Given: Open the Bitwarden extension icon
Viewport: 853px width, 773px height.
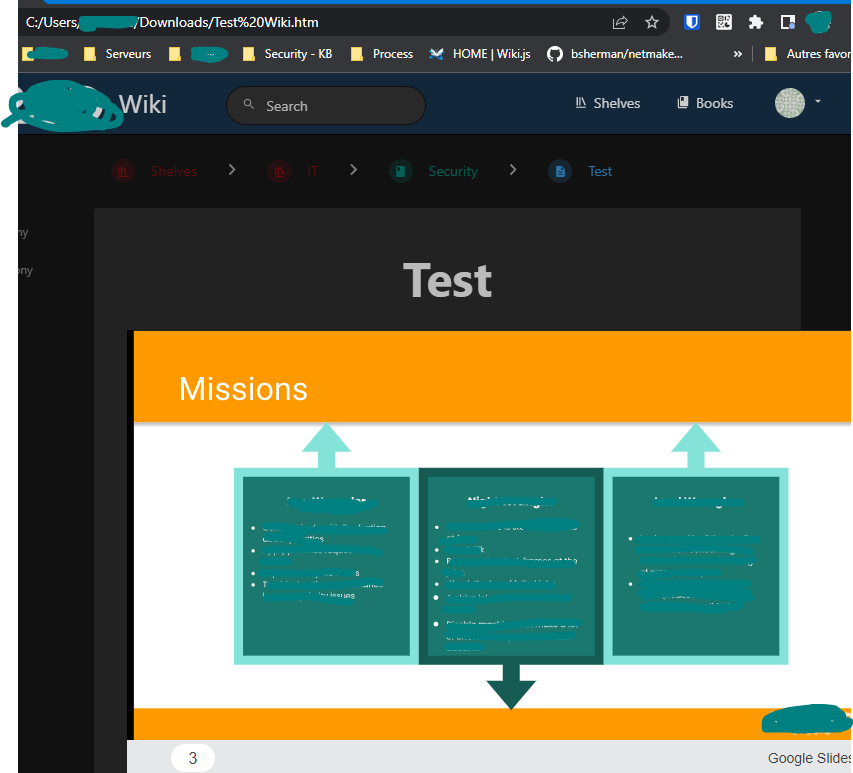Looking at the screenshot, I should click(x=691, y=21).
